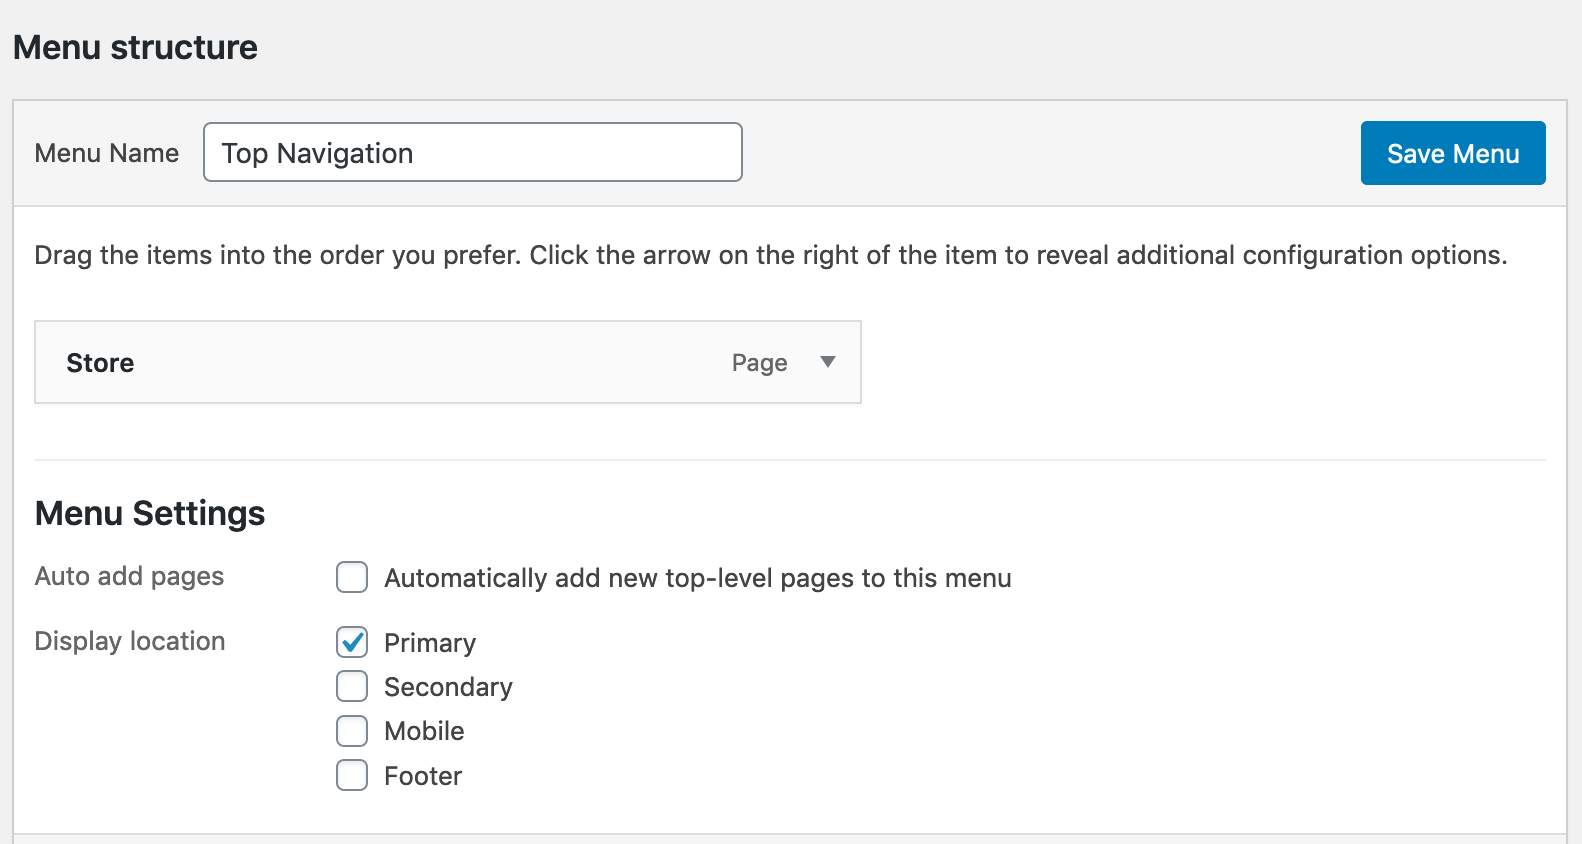Click the Menu Settings heading
1582x844 pixels.
tap(150, 513)
